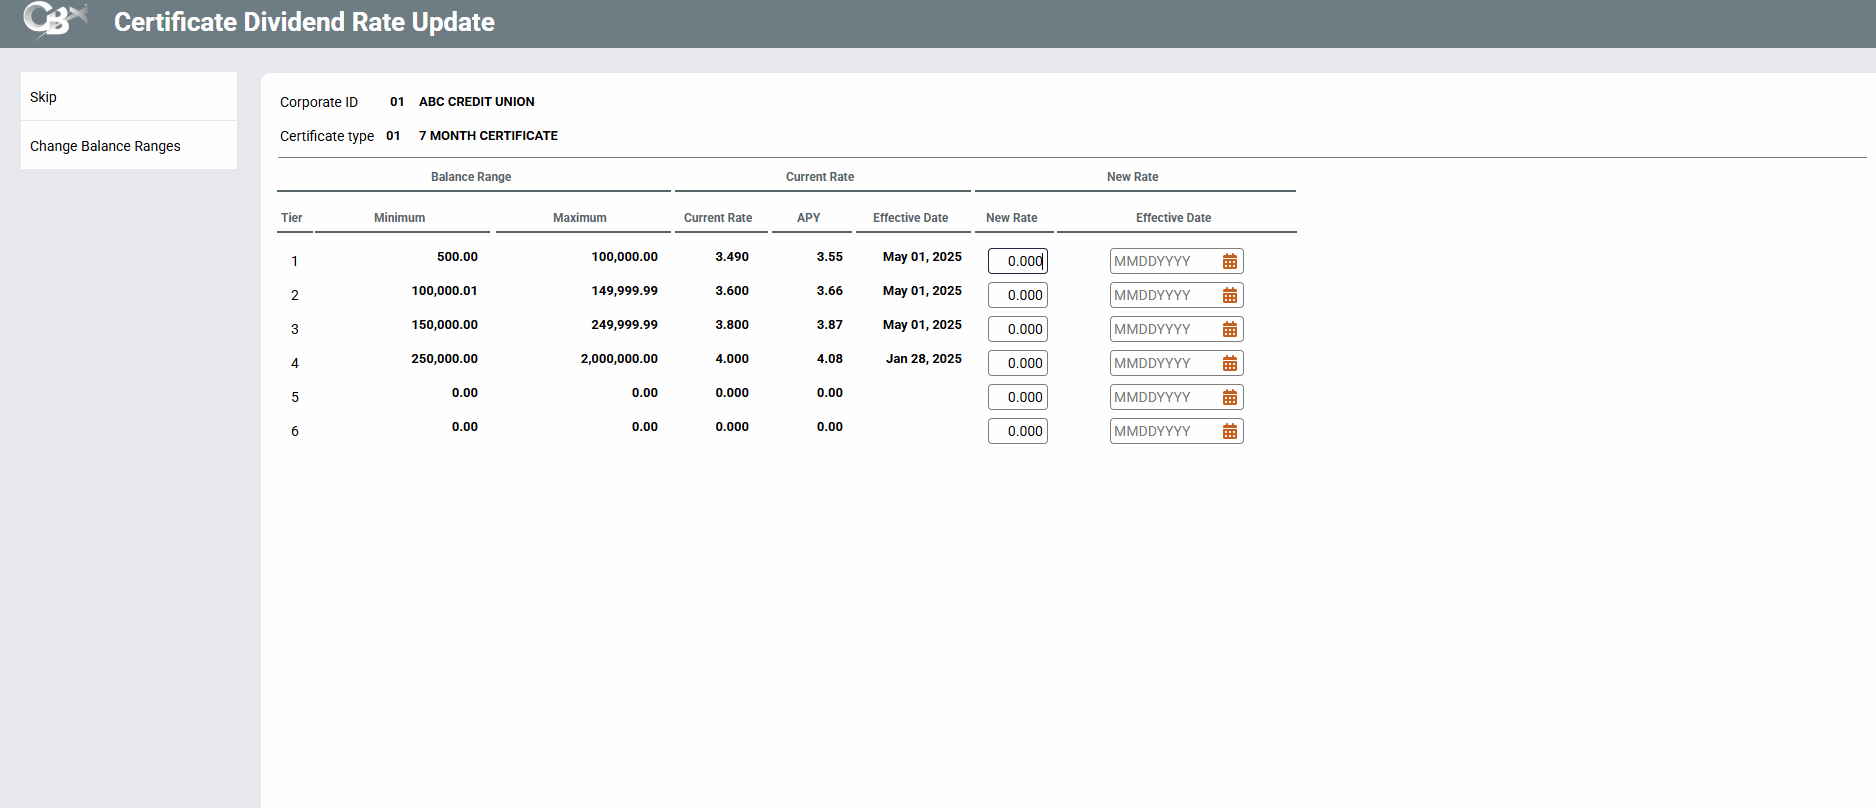This screenshot has width=1876, height=808.
Task: Open calendar picker for tier 1 effective date
Action: pyautogui.click(x=1230, y=261)
